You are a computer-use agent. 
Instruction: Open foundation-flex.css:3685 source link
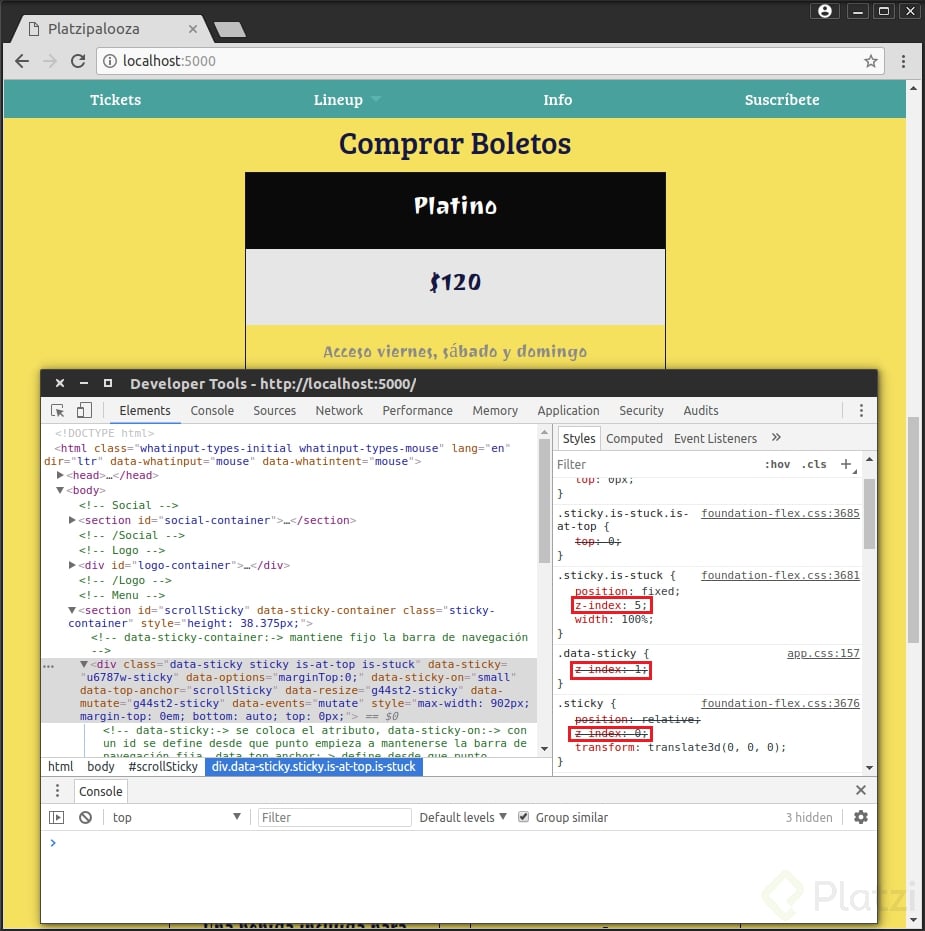[780, 513]
